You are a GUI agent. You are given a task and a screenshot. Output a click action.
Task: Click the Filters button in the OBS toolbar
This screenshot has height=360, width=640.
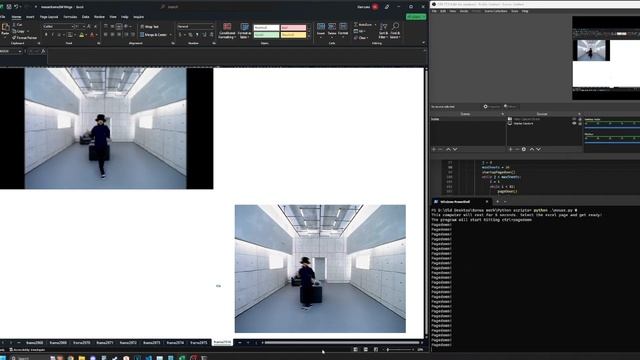pos(510,107)
